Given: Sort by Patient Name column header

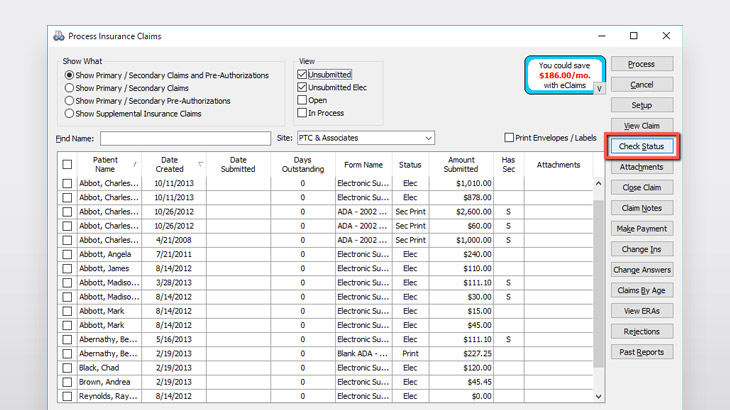Looking at the screenshot, I should (x=108, y=164).
